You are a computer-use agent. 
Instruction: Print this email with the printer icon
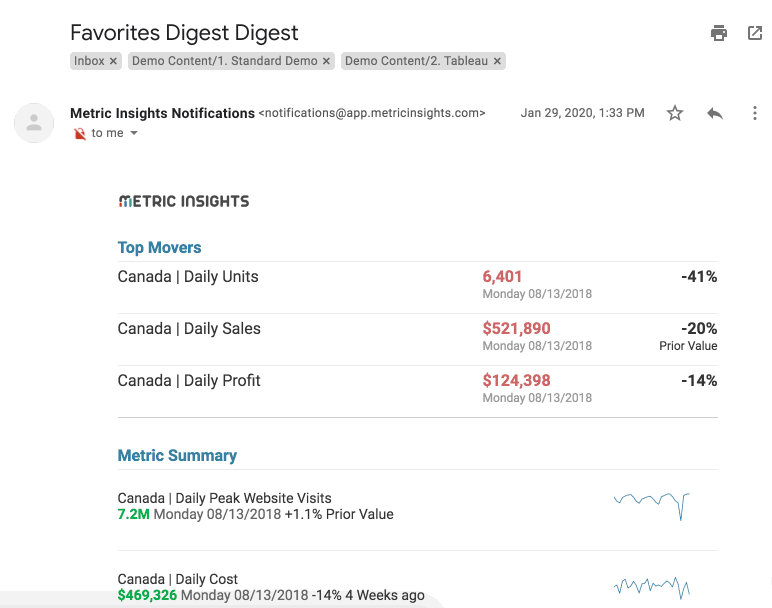tap(719, 33)
